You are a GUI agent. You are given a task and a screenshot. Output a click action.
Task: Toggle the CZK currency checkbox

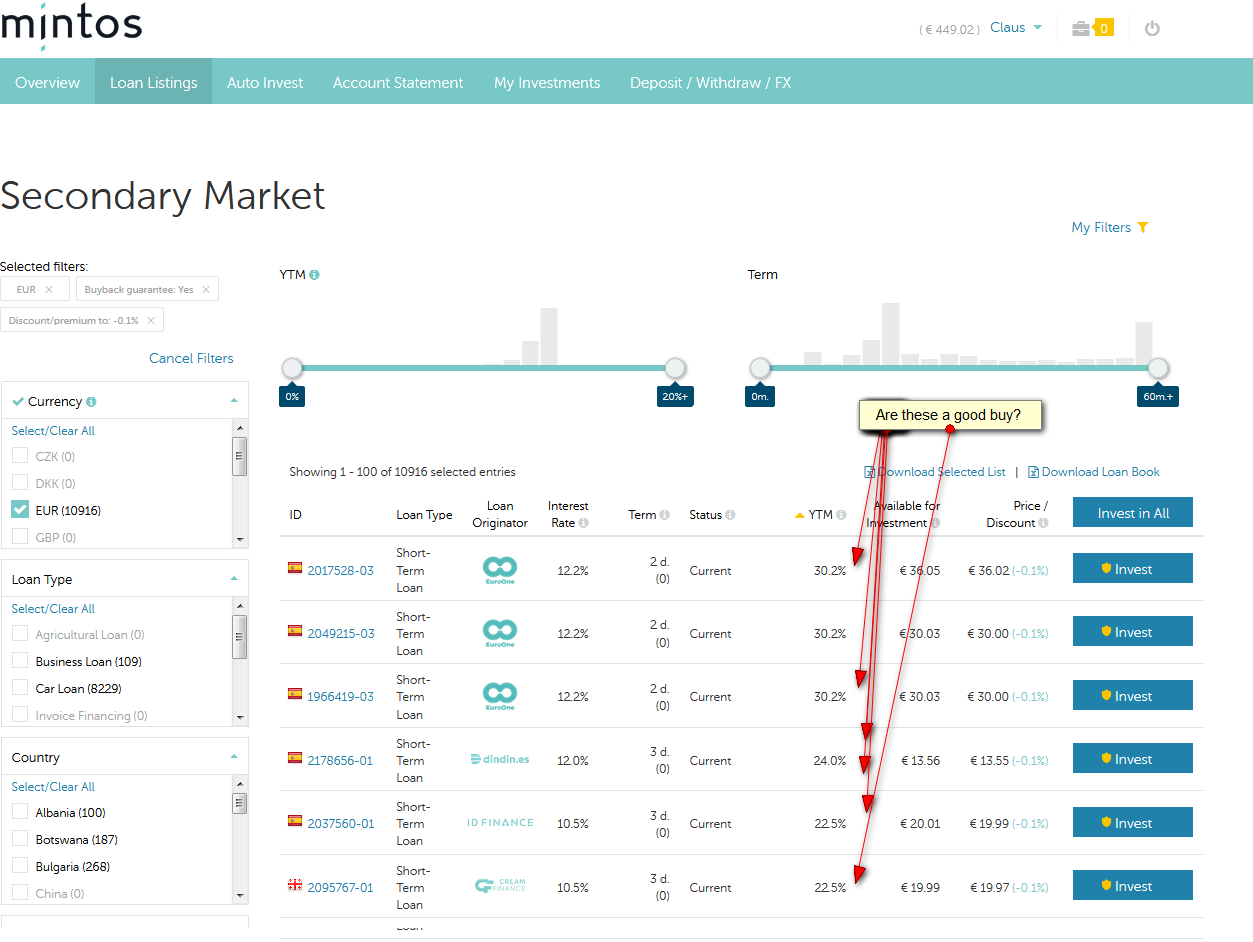tap(20, 456)
